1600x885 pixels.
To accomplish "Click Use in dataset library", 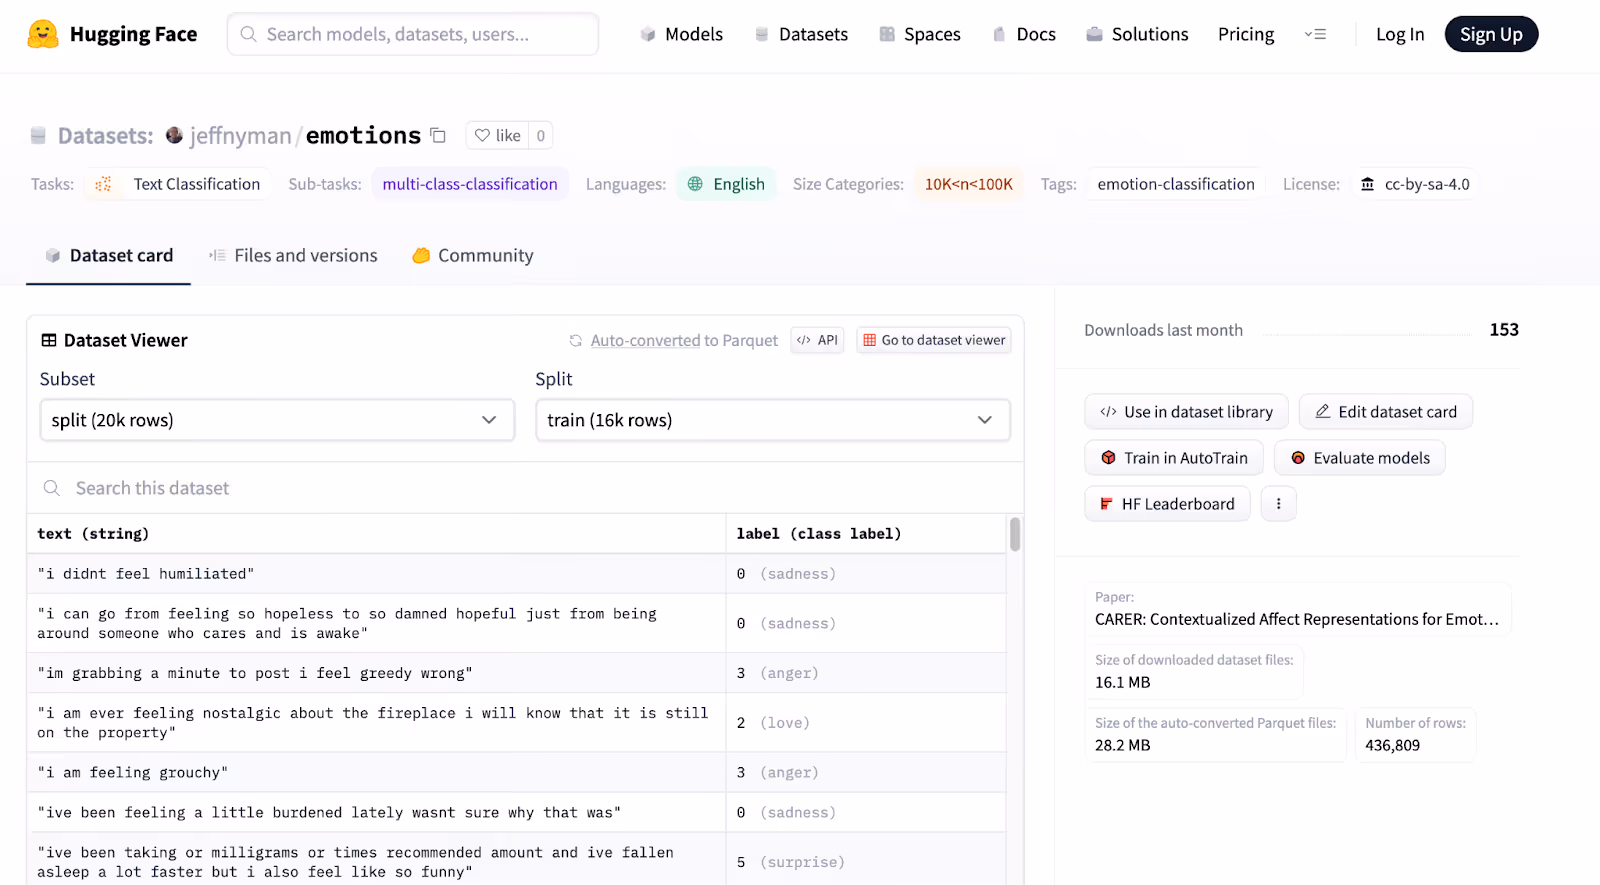I will (1186, 412).
